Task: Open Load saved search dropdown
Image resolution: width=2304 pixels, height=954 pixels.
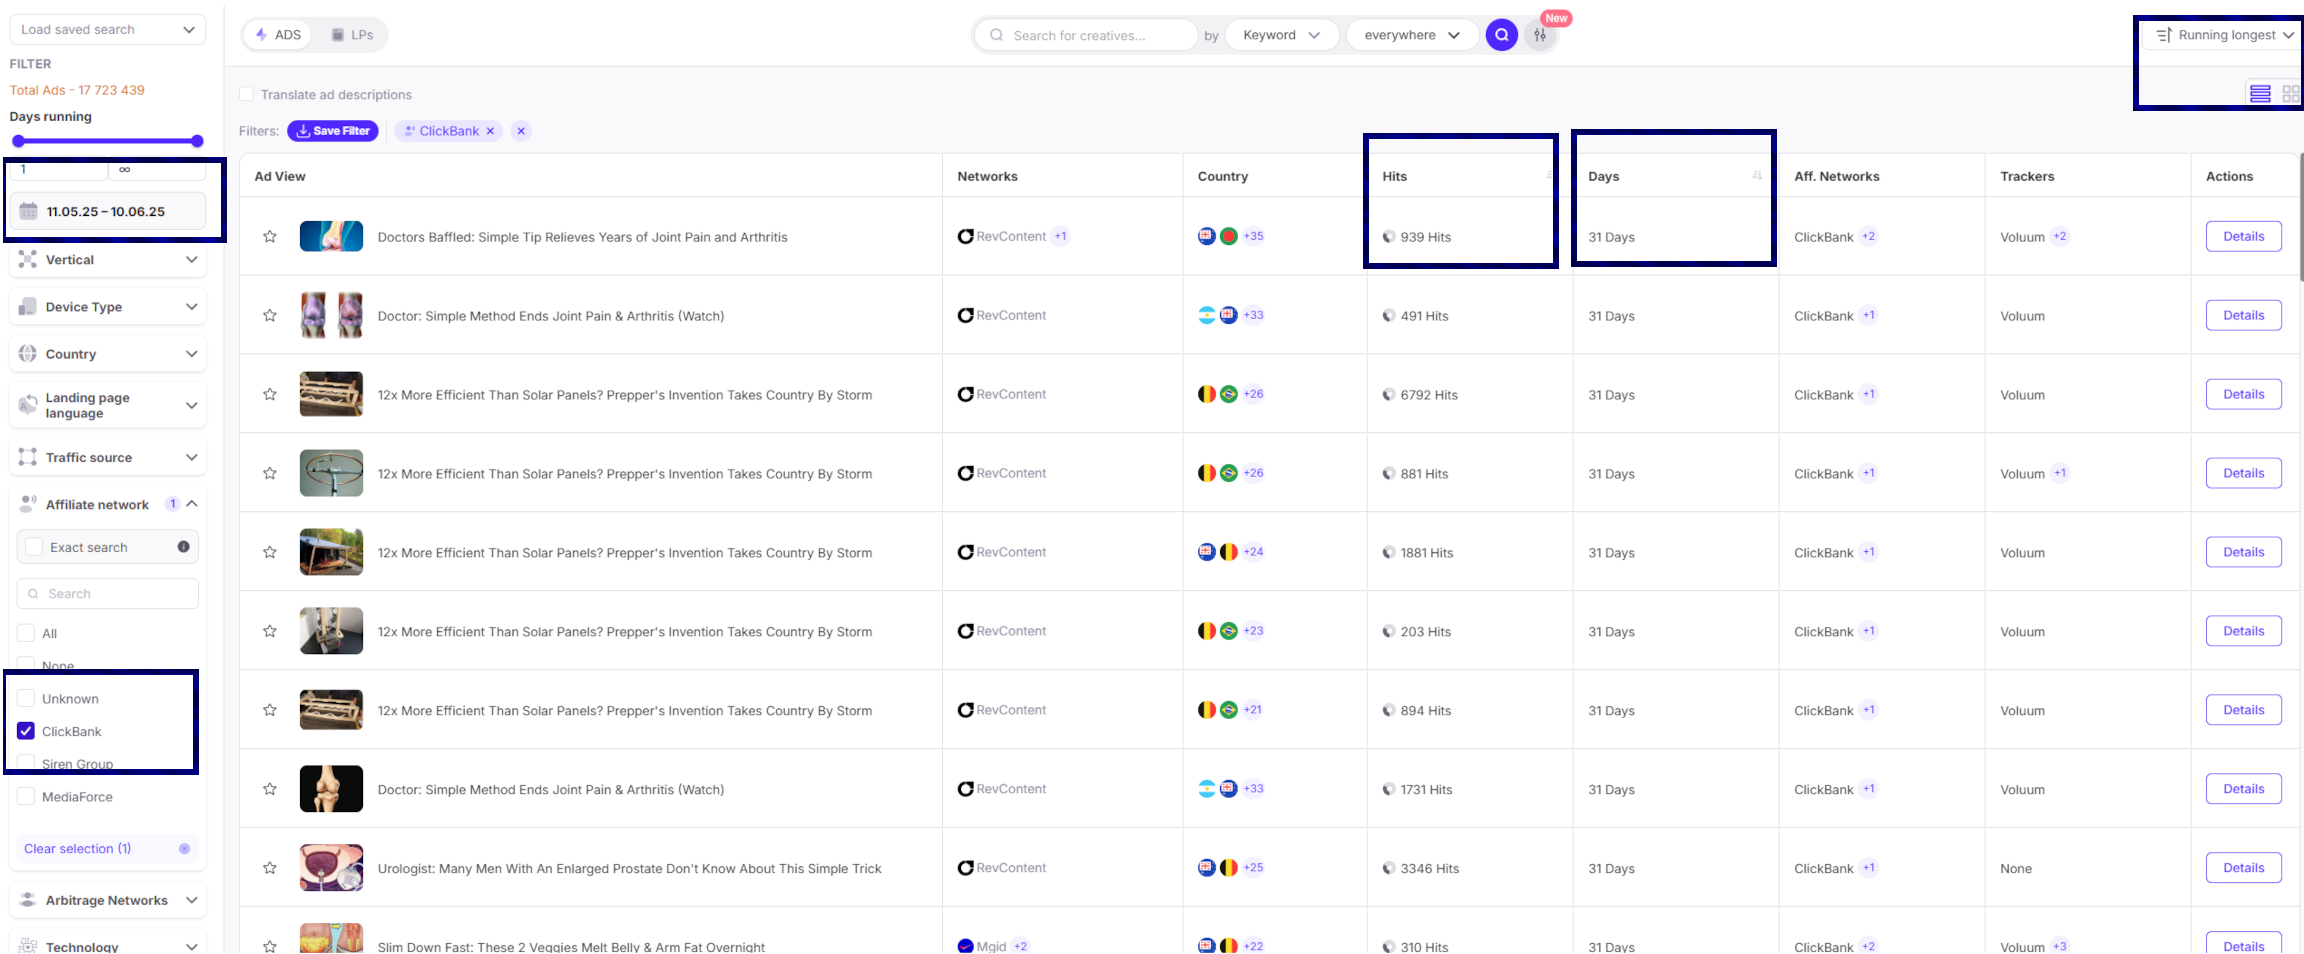Action: [x=108, y=29]
